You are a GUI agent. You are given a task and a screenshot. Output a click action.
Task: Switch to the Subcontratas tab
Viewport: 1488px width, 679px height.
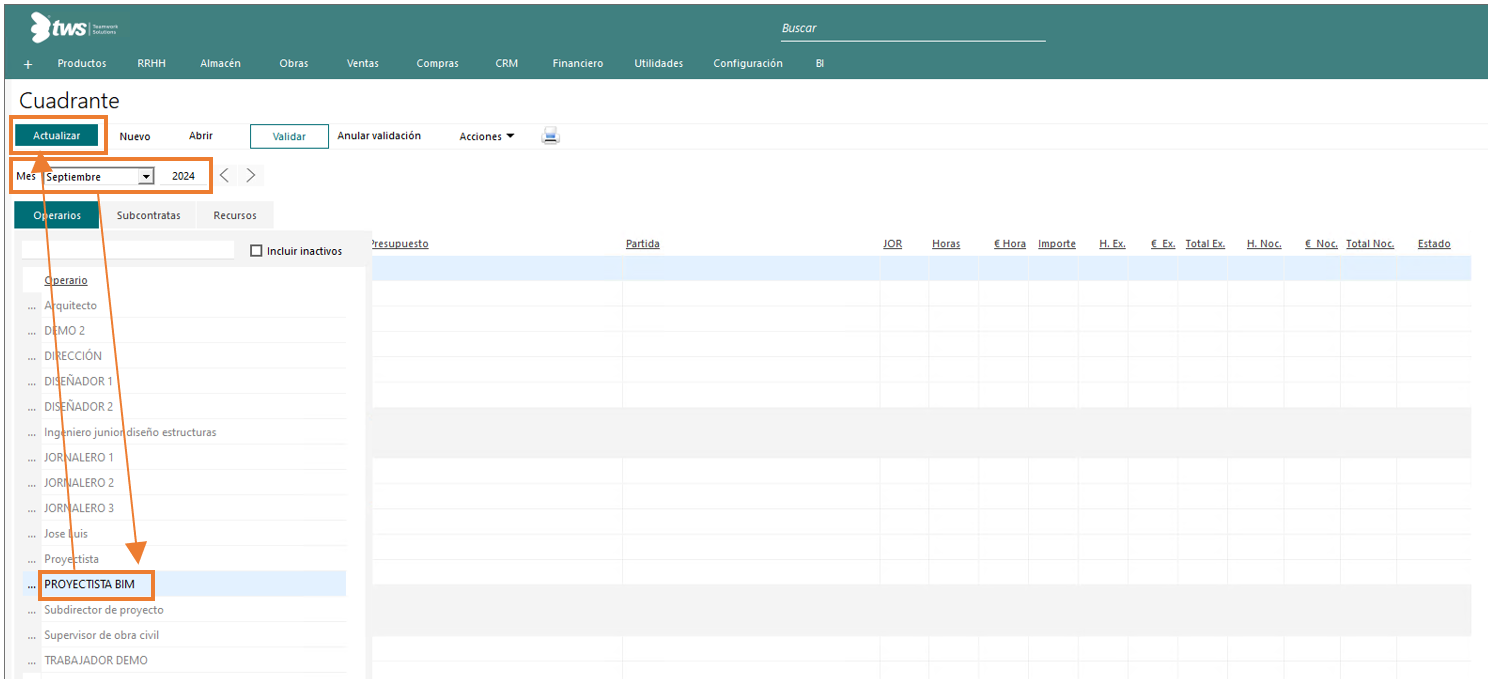pos(149,215)
